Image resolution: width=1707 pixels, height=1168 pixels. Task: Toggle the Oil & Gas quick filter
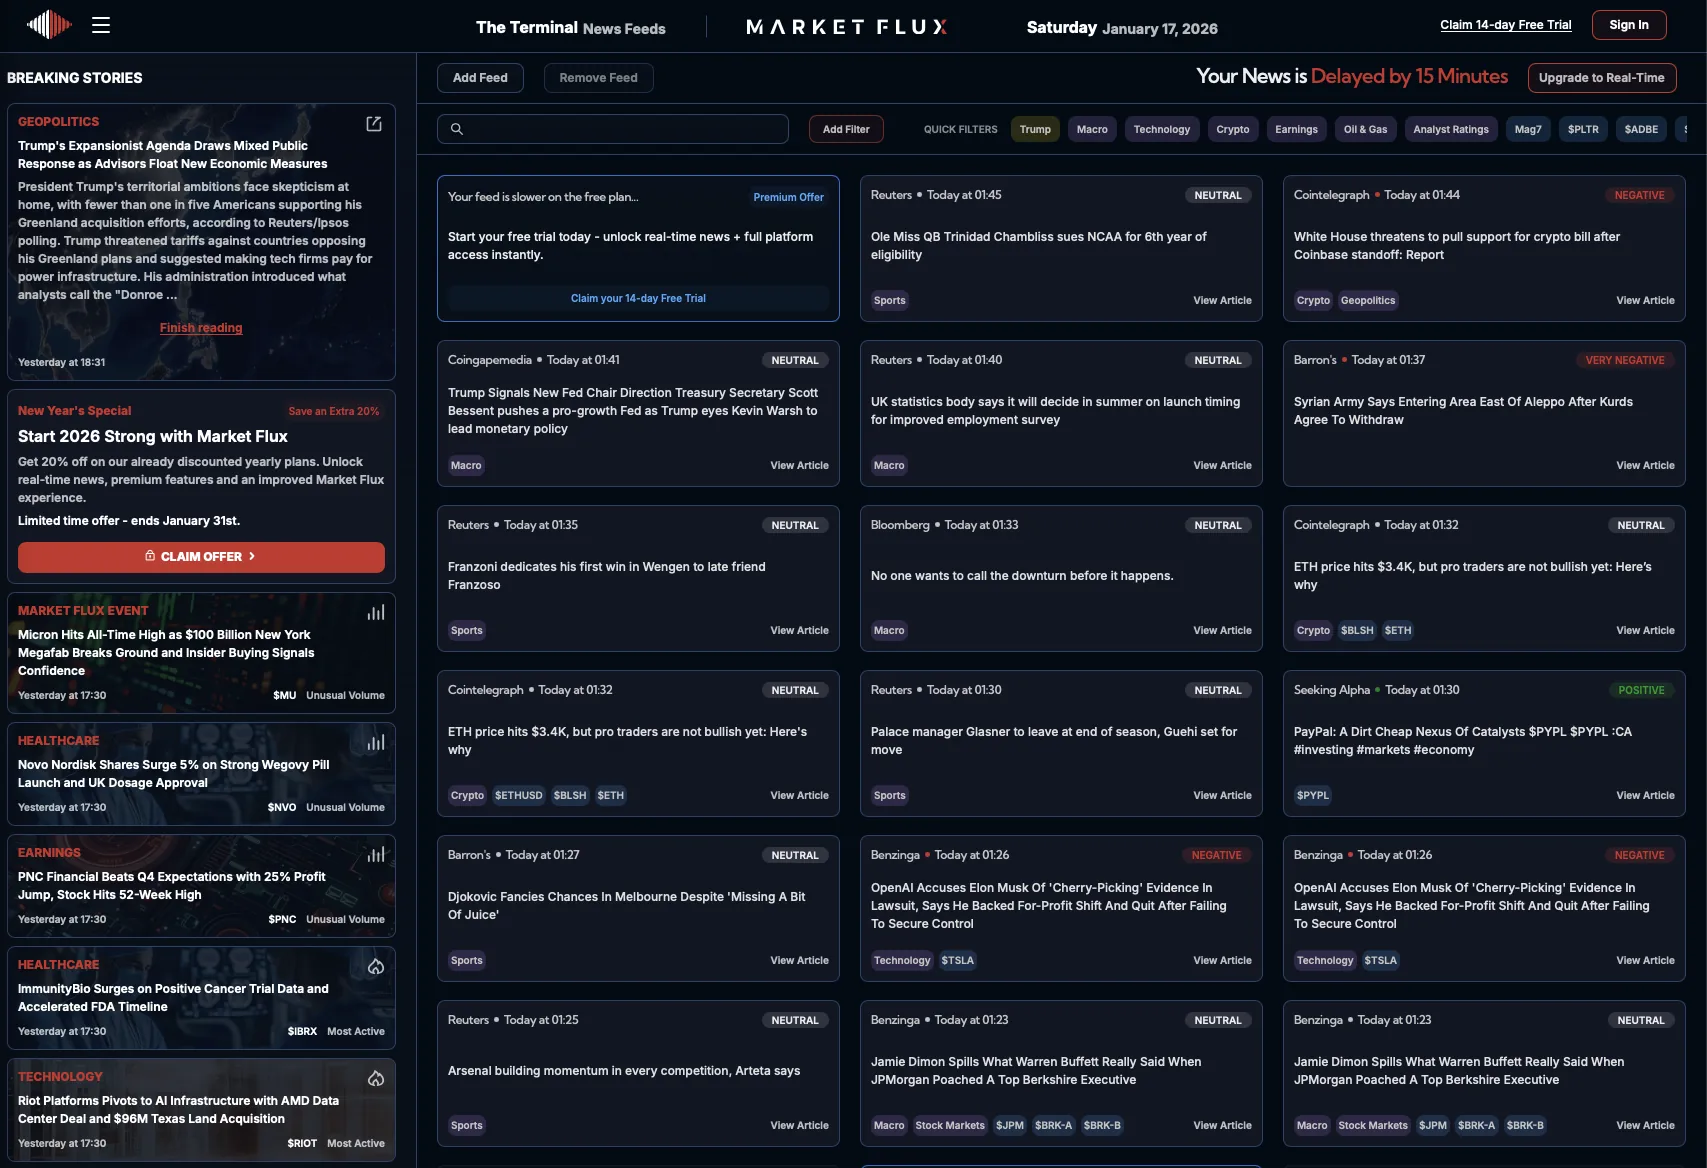click(x=1365, y=129)
